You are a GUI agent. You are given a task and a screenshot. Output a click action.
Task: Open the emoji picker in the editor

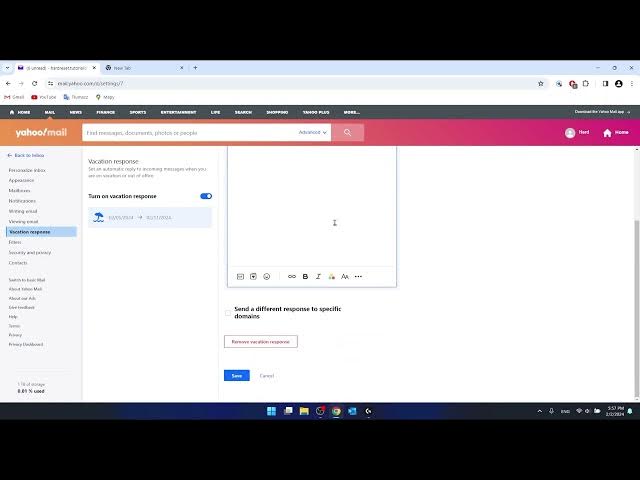267,277
